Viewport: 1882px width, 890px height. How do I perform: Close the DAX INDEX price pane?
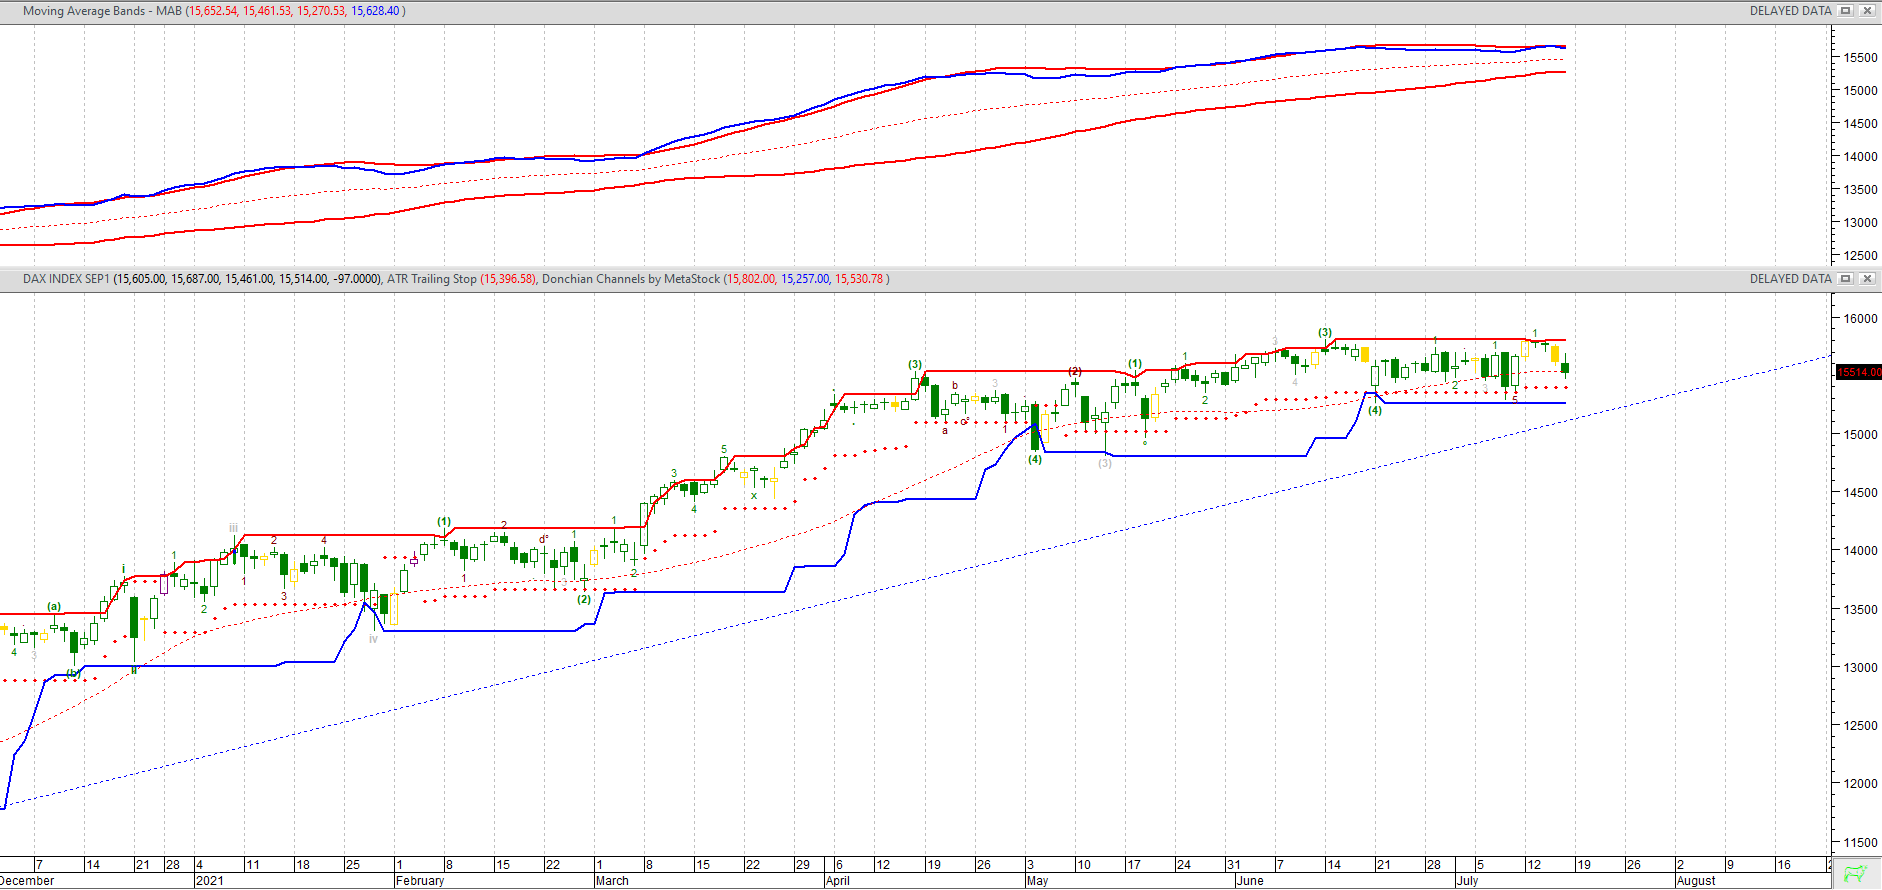[x=1867, y=279]
